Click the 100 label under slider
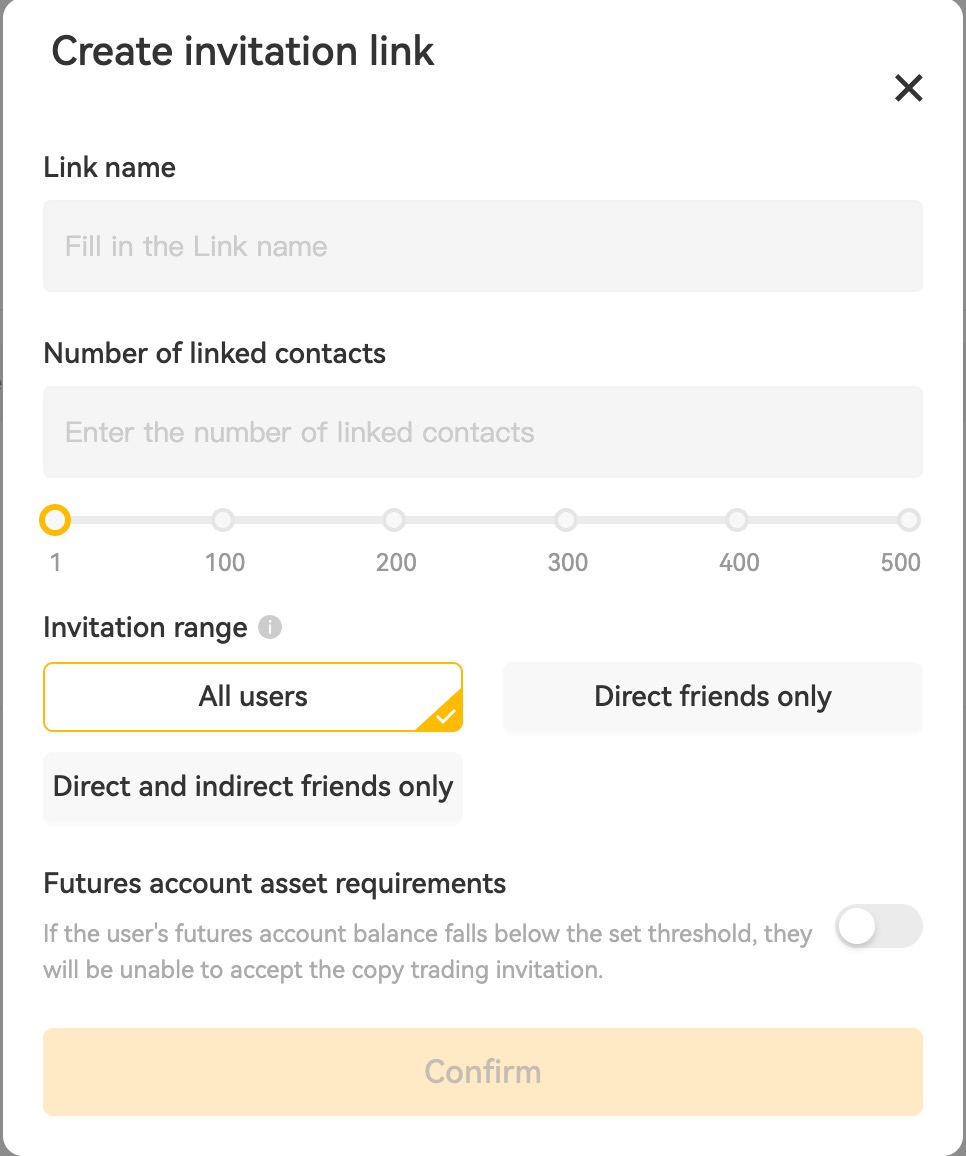This screenshot has width=966, height=1156. tap(225, 562)
